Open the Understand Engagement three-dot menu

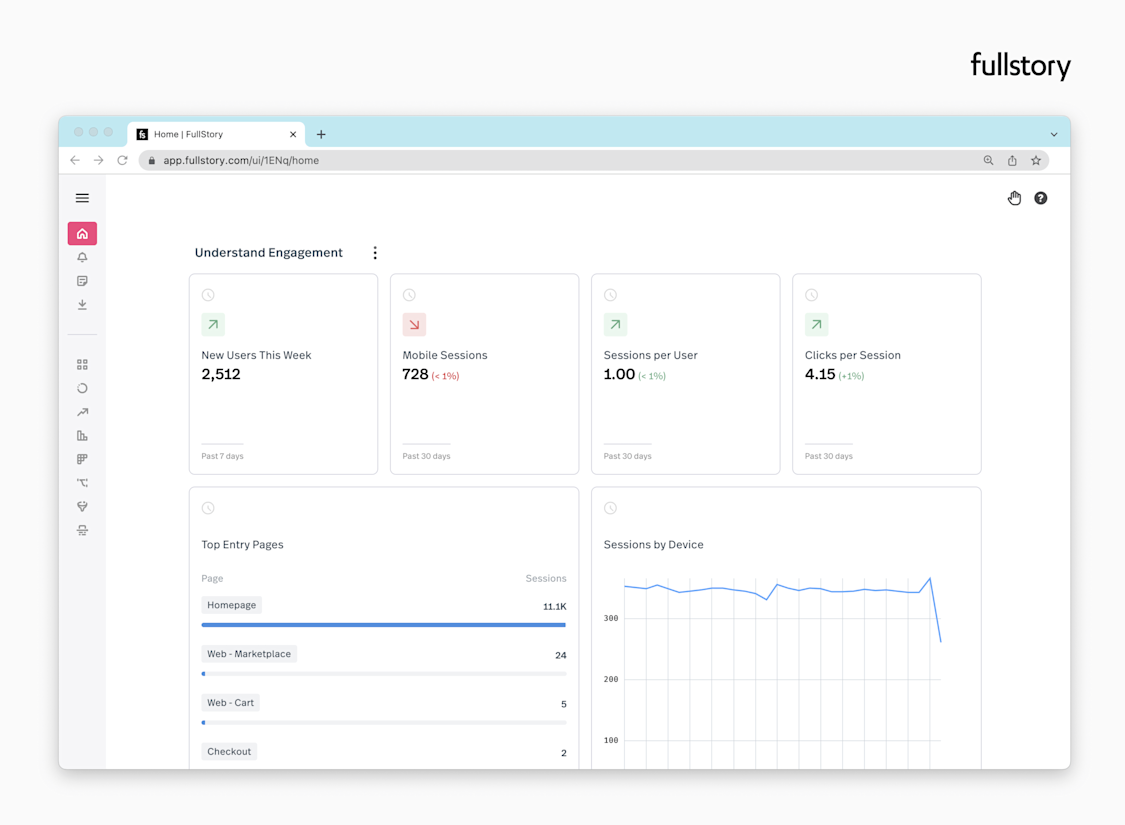click(x=375, y=252)
